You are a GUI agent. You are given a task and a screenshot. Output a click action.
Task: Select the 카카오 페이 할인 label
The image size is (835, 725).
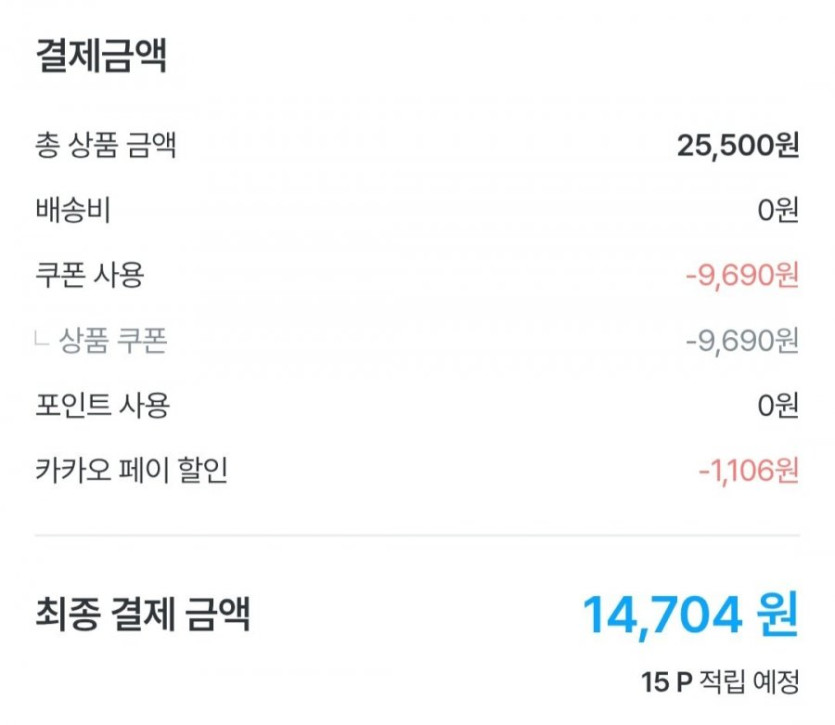(x=132, y=469)
